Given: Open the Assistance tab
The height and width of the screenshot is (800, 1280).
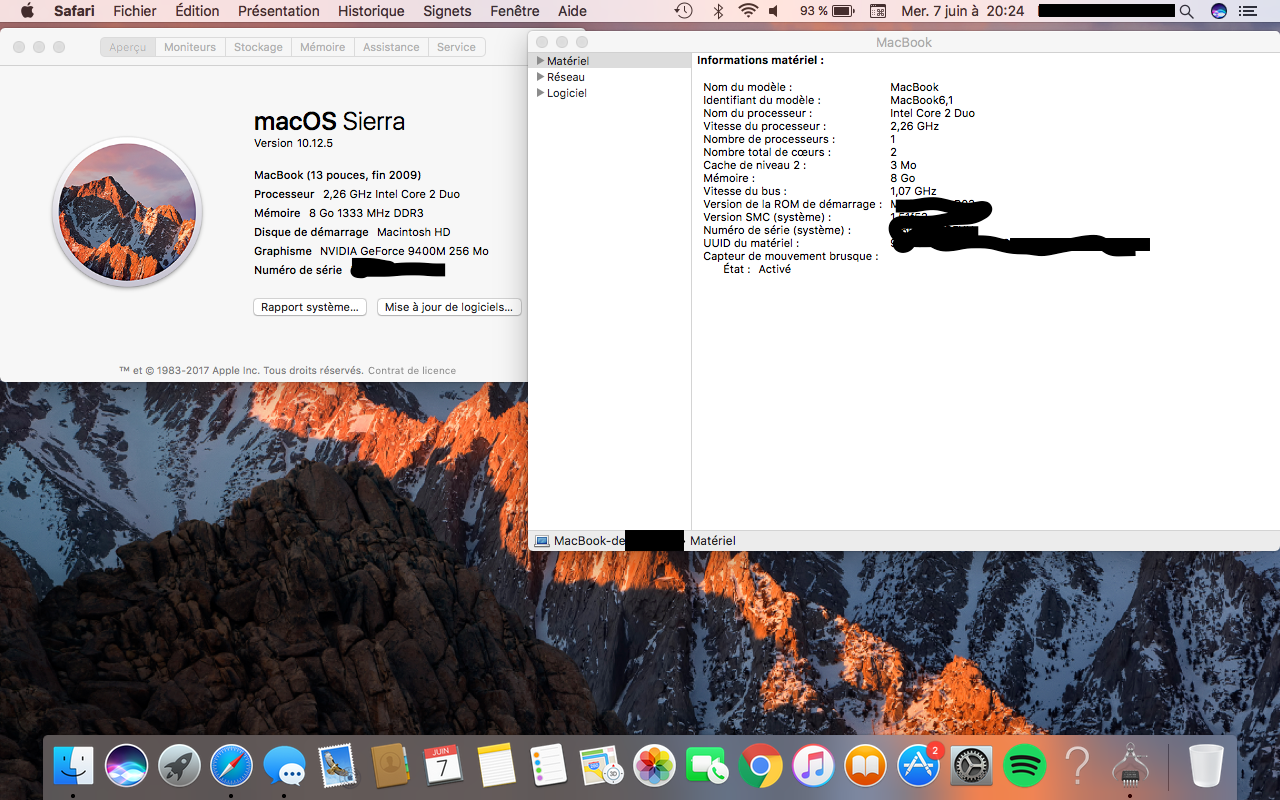Looking at the screenshot, I should coord(391,47).
